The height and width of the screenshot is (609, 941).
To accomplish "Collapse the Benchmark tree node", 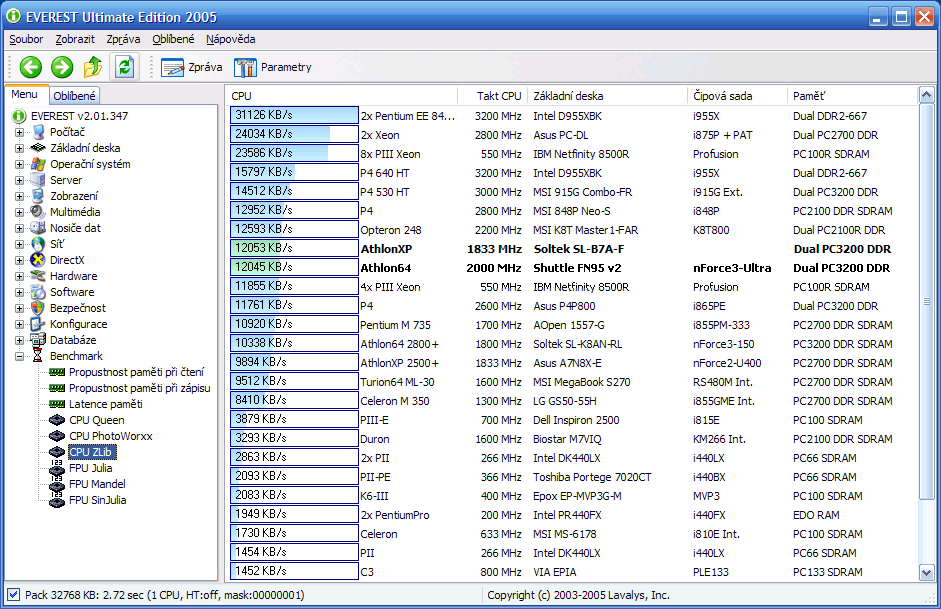I will click(20, 356).
